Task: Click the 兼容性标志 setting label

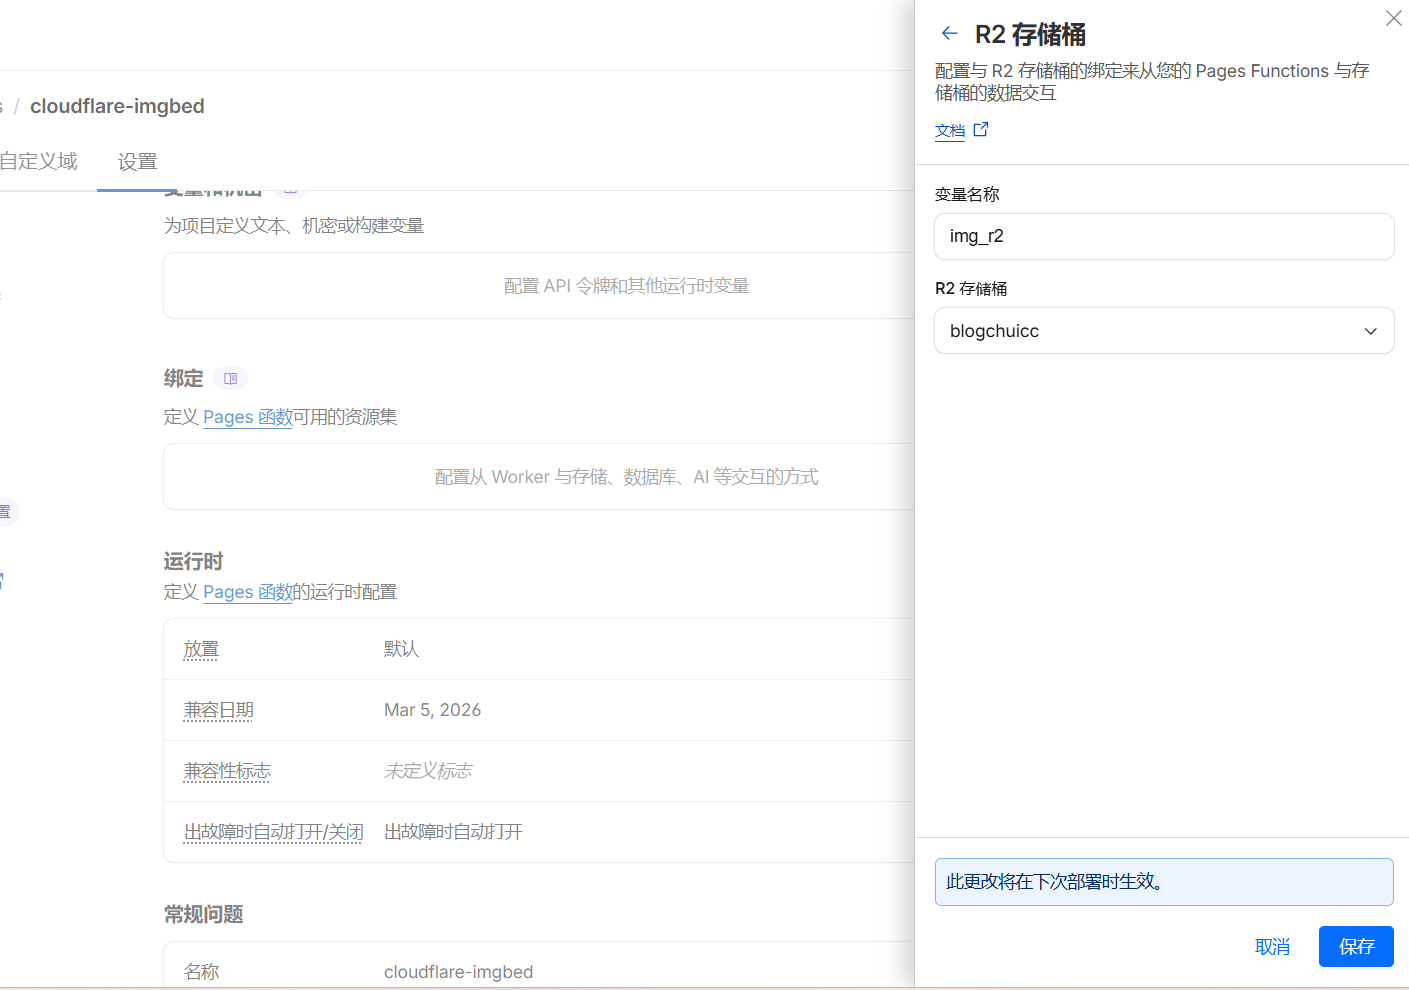Action: tap(227, 771)
